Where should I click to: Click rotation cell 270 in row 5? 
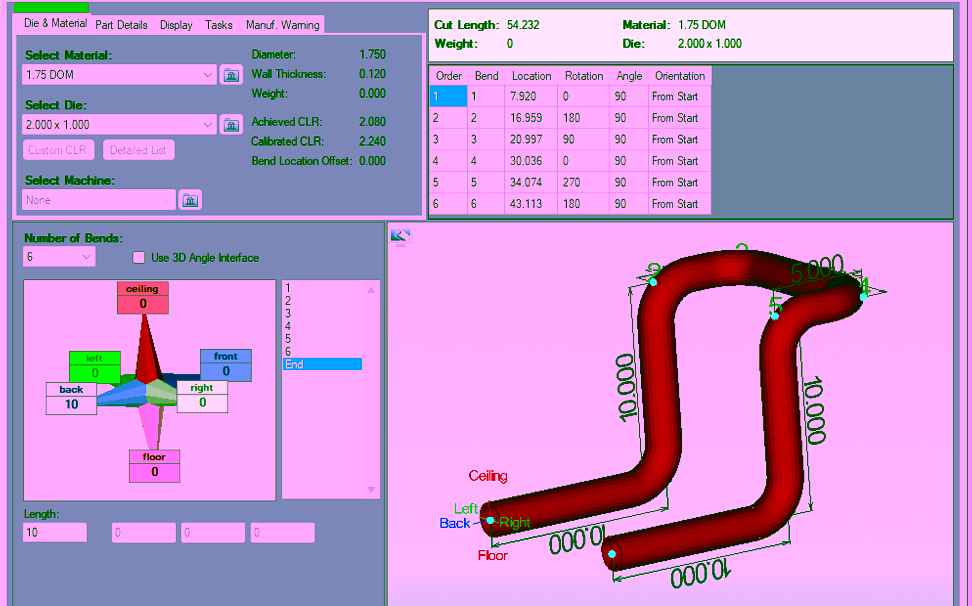[x=583, y=183]
